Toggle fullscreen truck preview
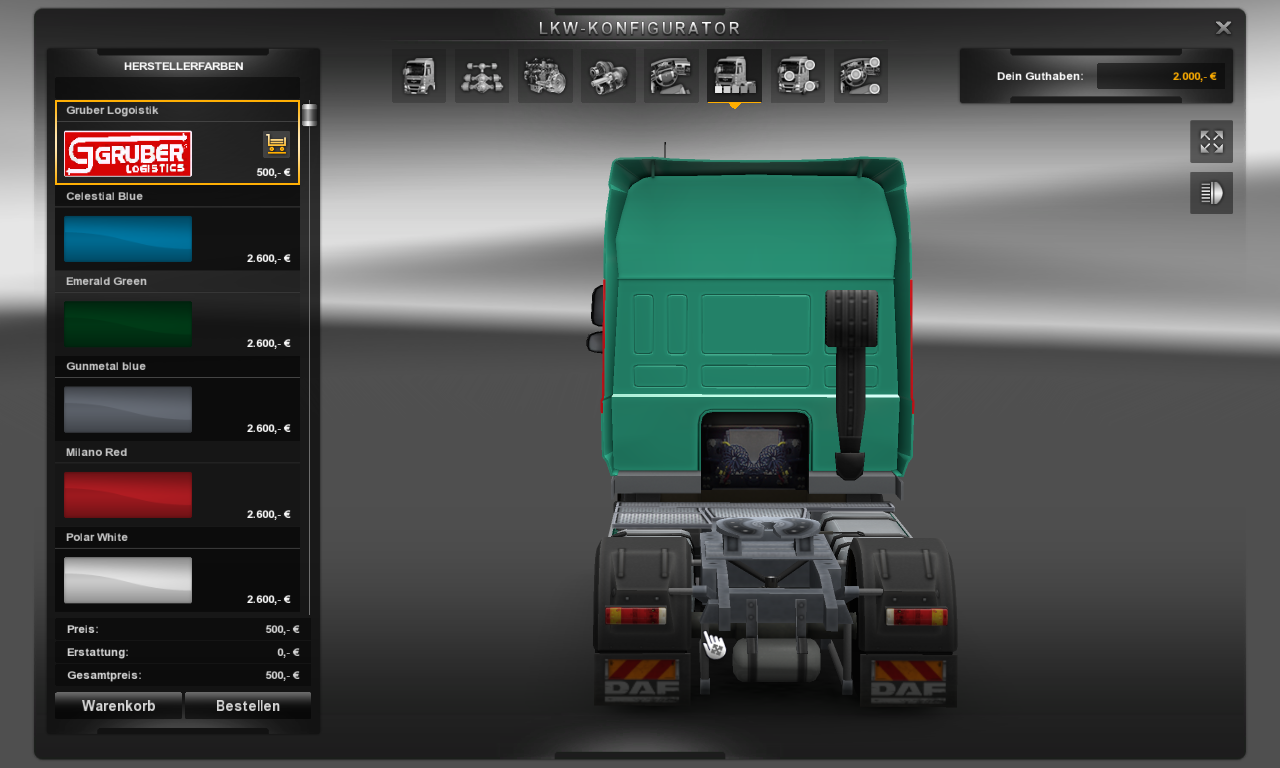1280x768 pixels. [1211, 142]
